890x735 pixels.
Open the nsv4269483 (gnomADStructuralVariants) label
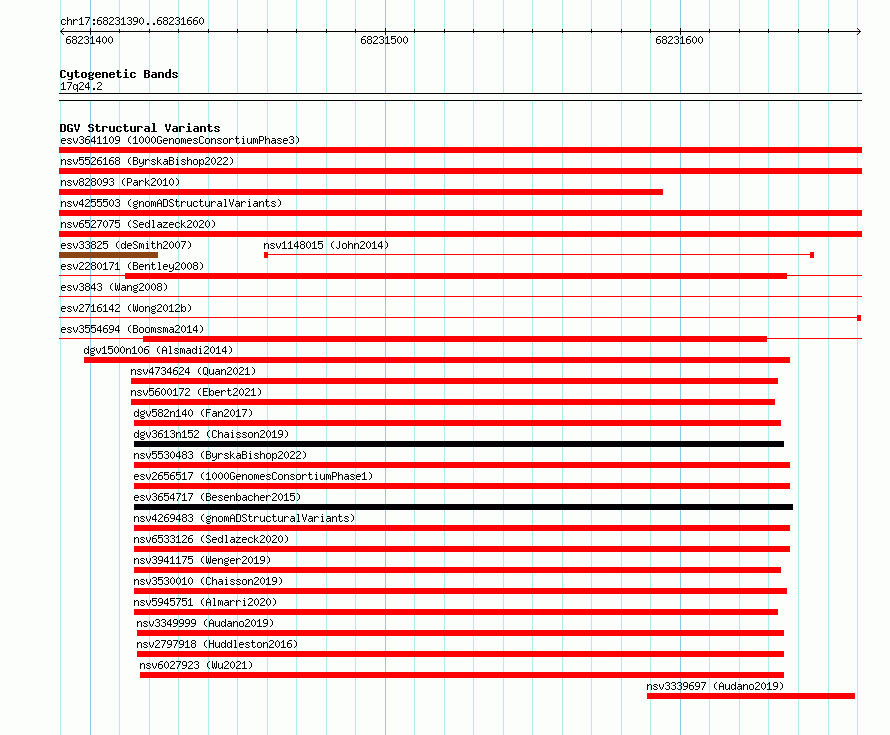[244, 518]
